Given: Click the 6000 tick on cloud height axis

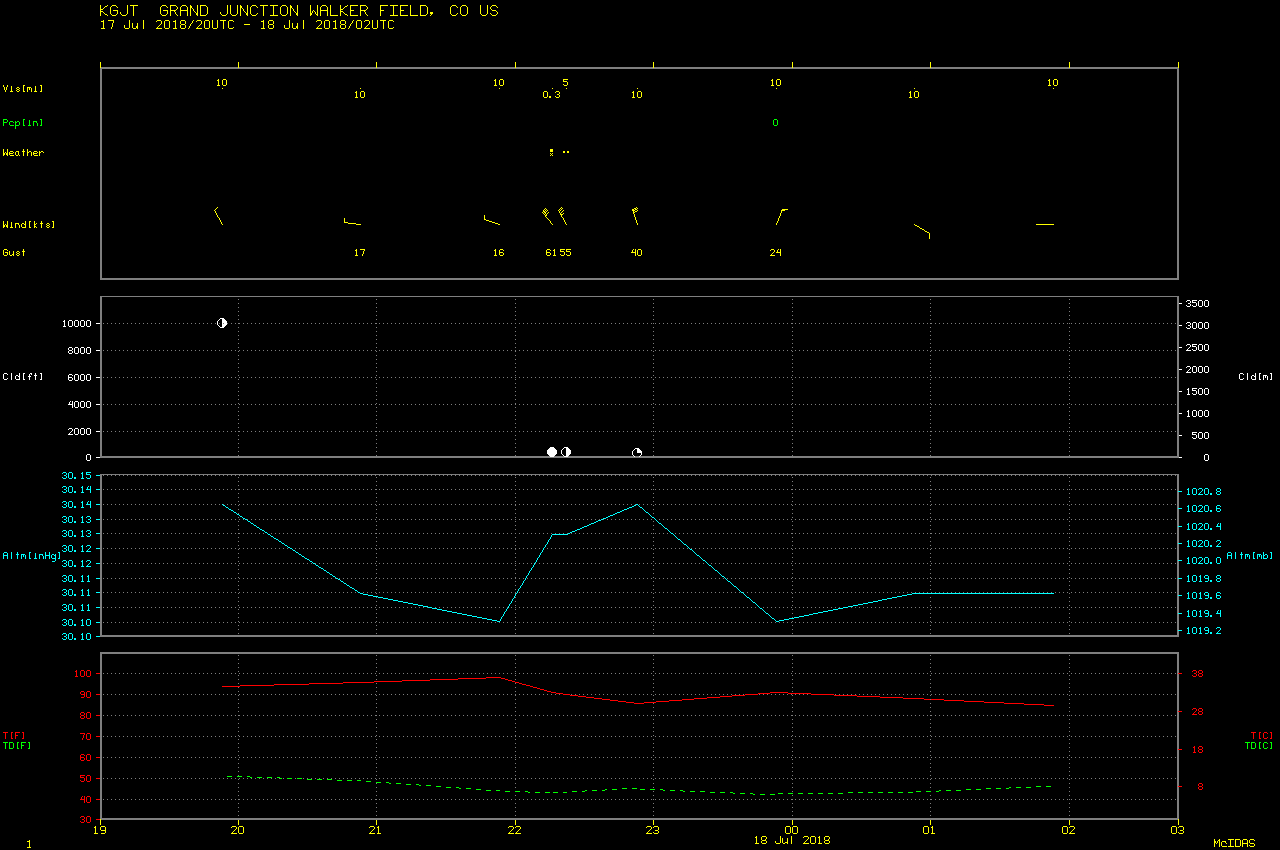Looking at the screenshot, I should 80,378.
